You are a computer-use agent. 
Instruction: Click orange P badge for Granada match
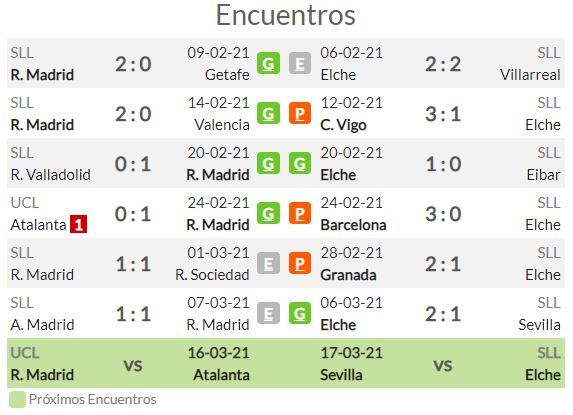tap(300, 264)
